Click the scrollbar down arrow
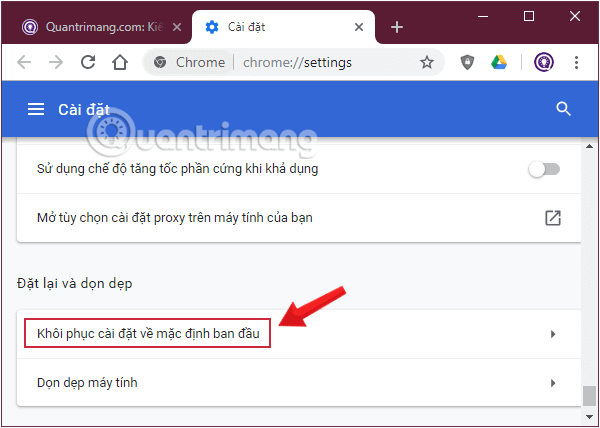This screenshot has width=600, height=428. (x=590, y=417)
